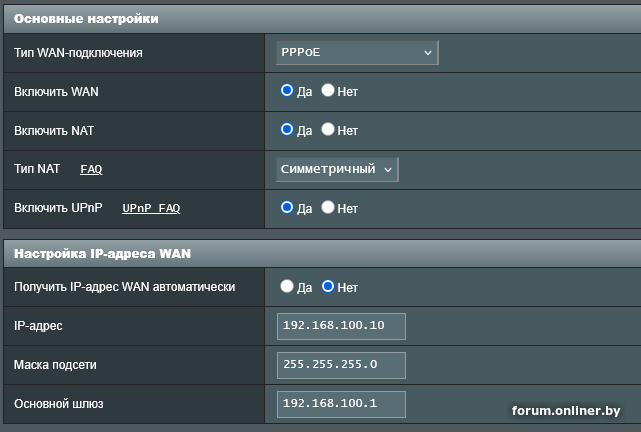Image resolution: width=641 pixels, height=432 pixels.
Task: Enable NAT with the "Да" radio
Action: (287, 130)
